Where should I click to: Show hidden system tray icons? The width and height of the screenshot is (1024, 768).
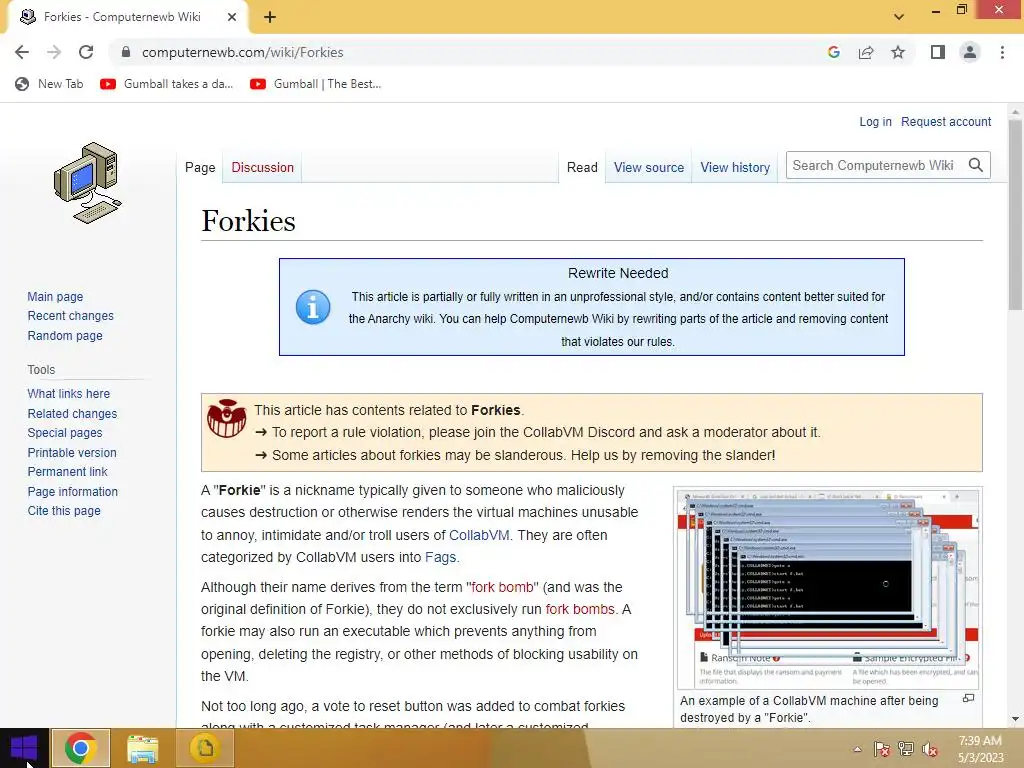click(x=857, y=749)
